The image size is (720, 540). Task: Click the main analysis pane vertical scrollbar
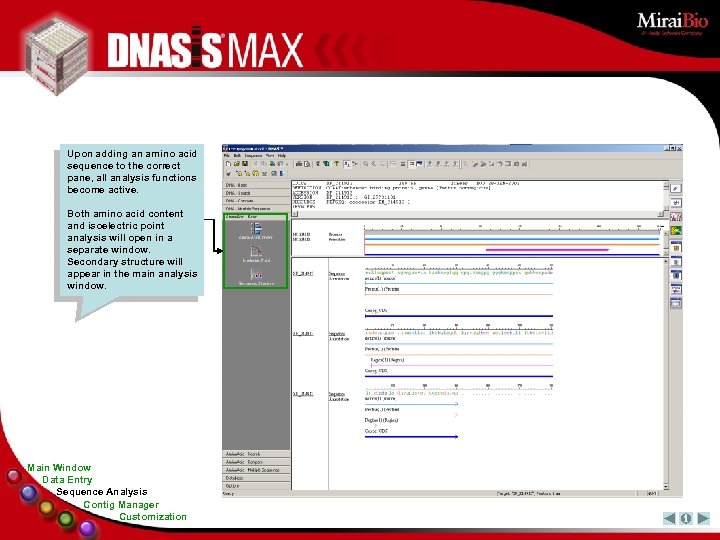[x=666, y=374]
